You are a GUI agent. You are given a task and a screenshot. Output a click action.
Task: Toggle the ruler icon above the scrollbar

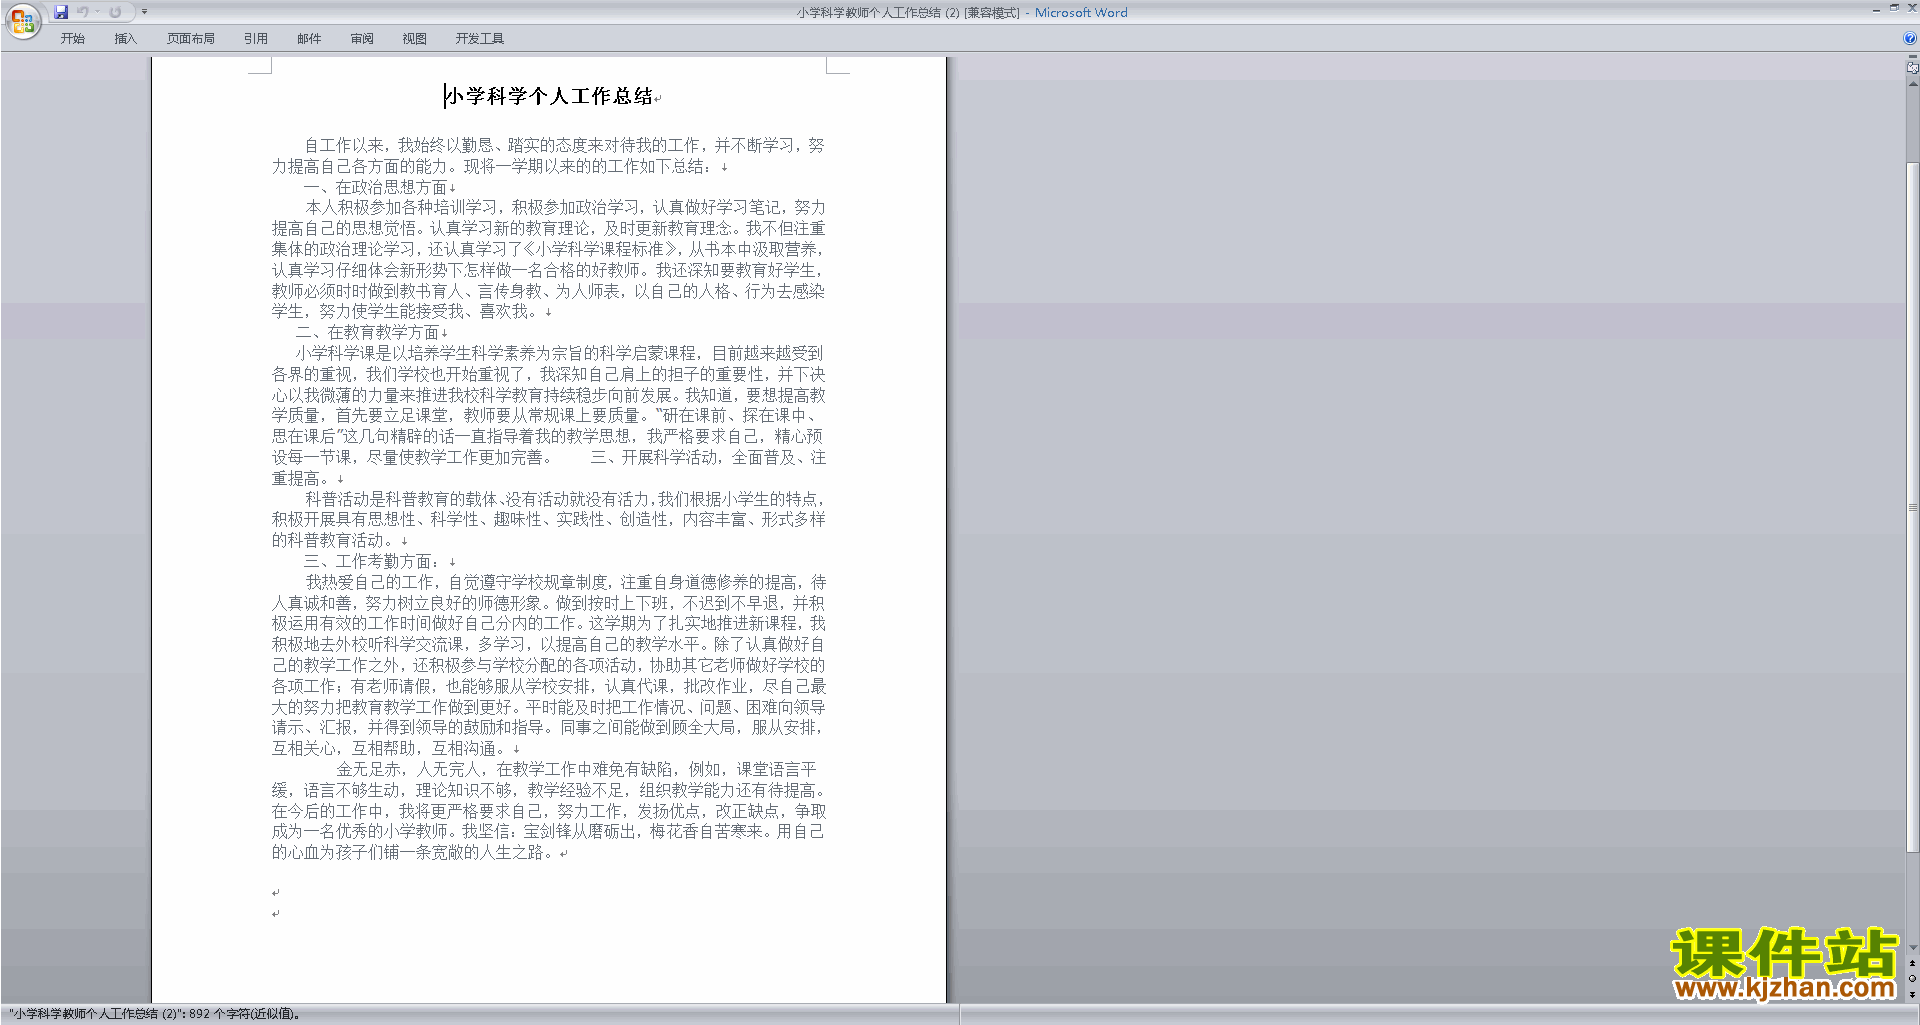point(1912,68)
